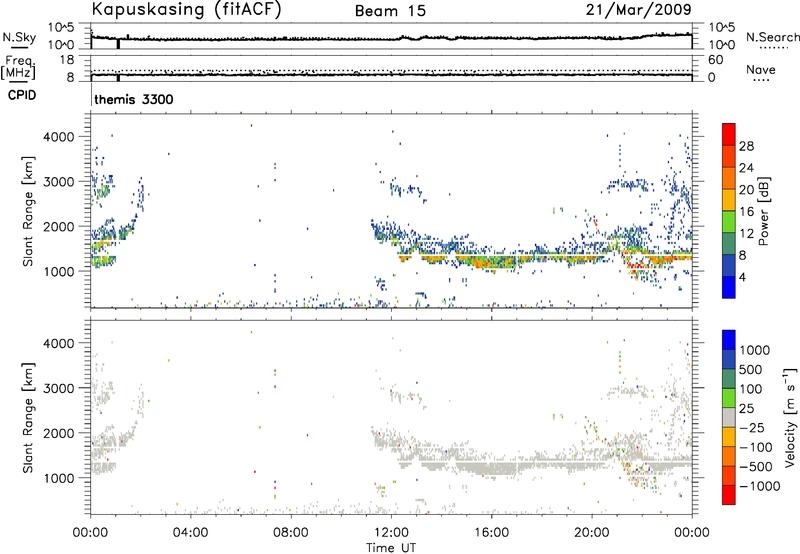Screen dimensions: 800x554
Task: Select the 'Beam 15' header text
Action: point(390,11)
